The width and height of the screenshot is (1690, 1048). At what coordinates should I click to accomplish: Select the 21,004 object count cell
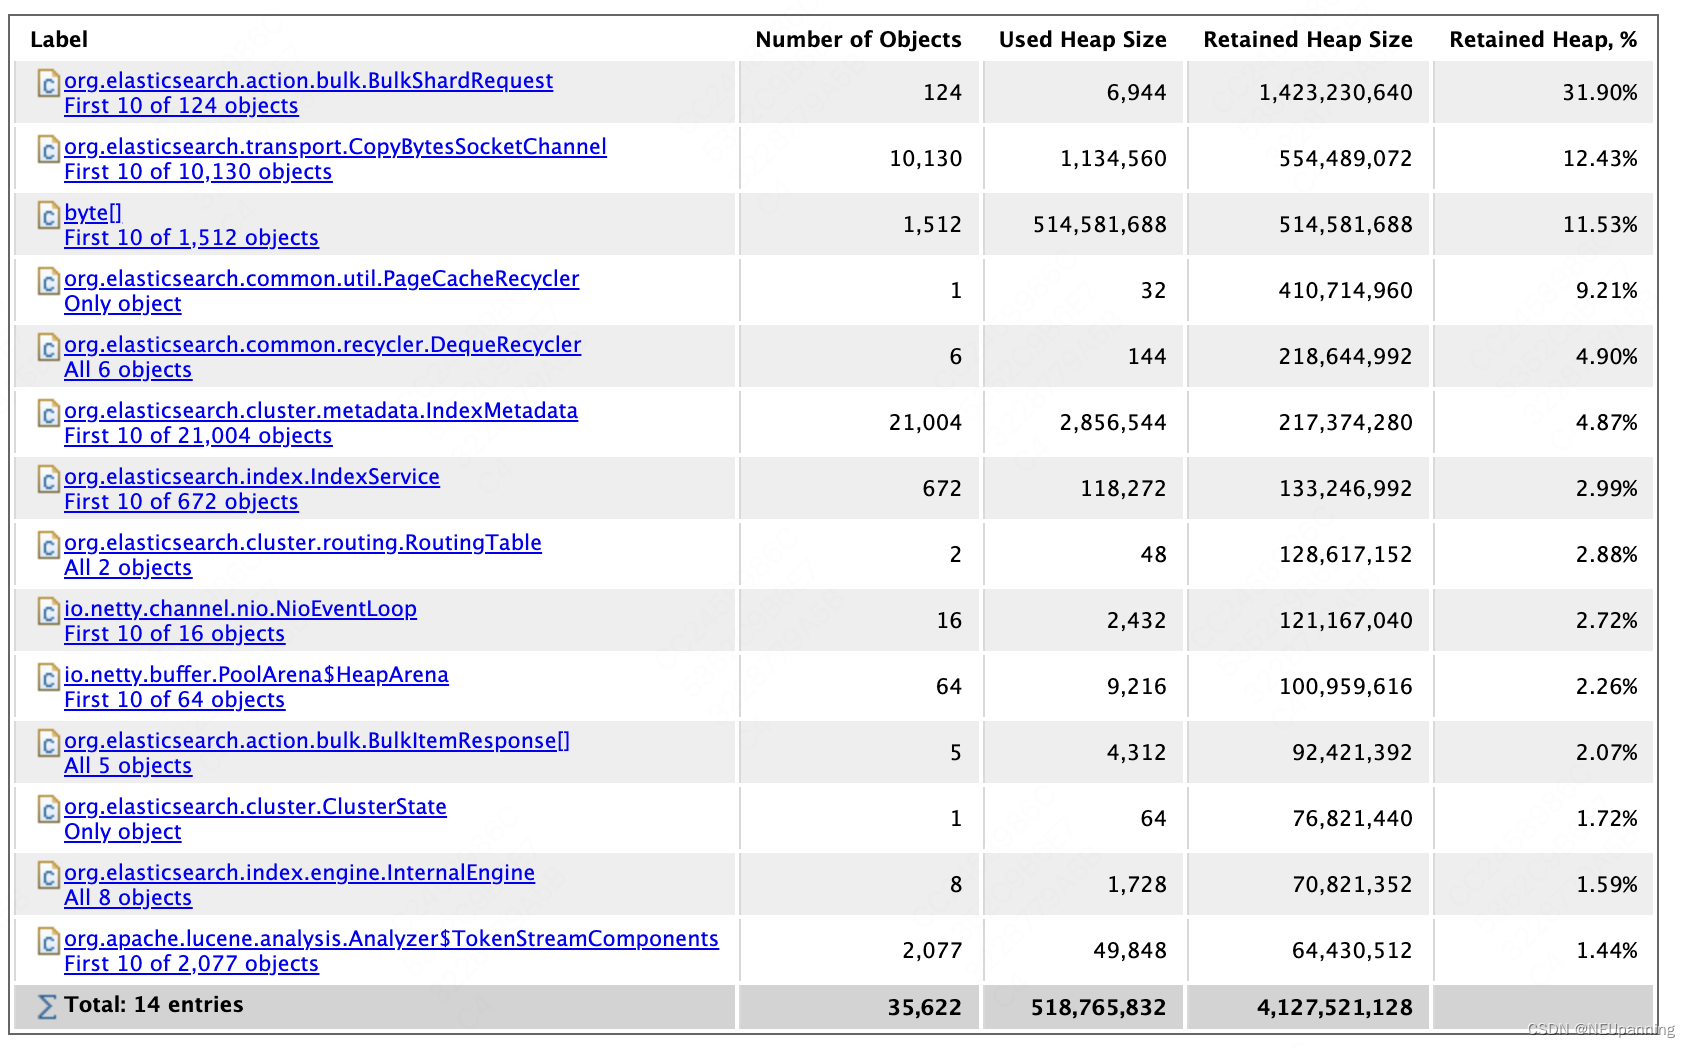click(x=926, y=423)
